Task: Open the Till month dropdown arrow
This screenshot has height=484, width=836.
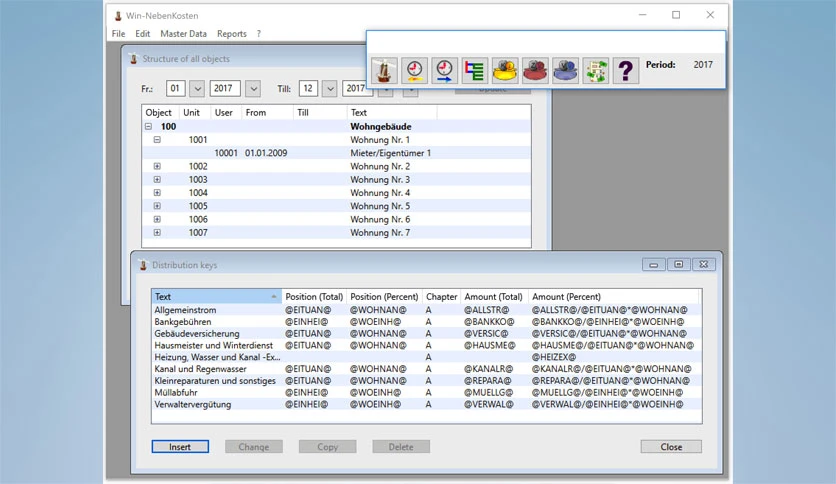Action: [330, 88]
